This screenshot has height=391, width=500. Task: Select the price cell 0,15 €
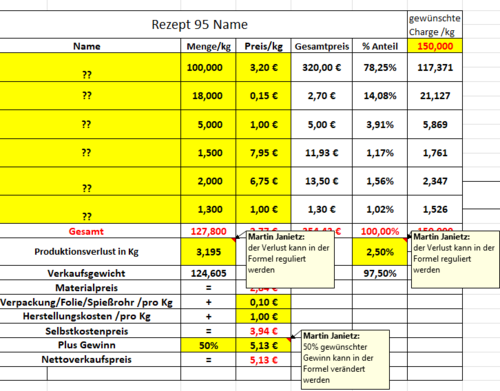pyautogui.click(x=263, y=96)
